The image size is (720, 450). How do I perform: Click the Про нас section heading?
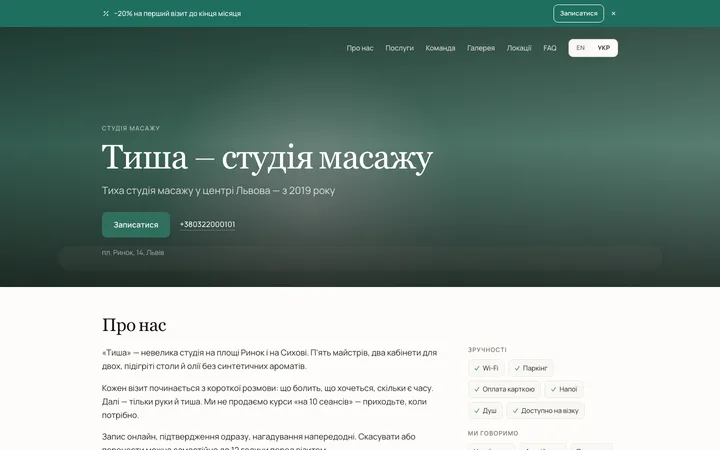pos(134,325)
